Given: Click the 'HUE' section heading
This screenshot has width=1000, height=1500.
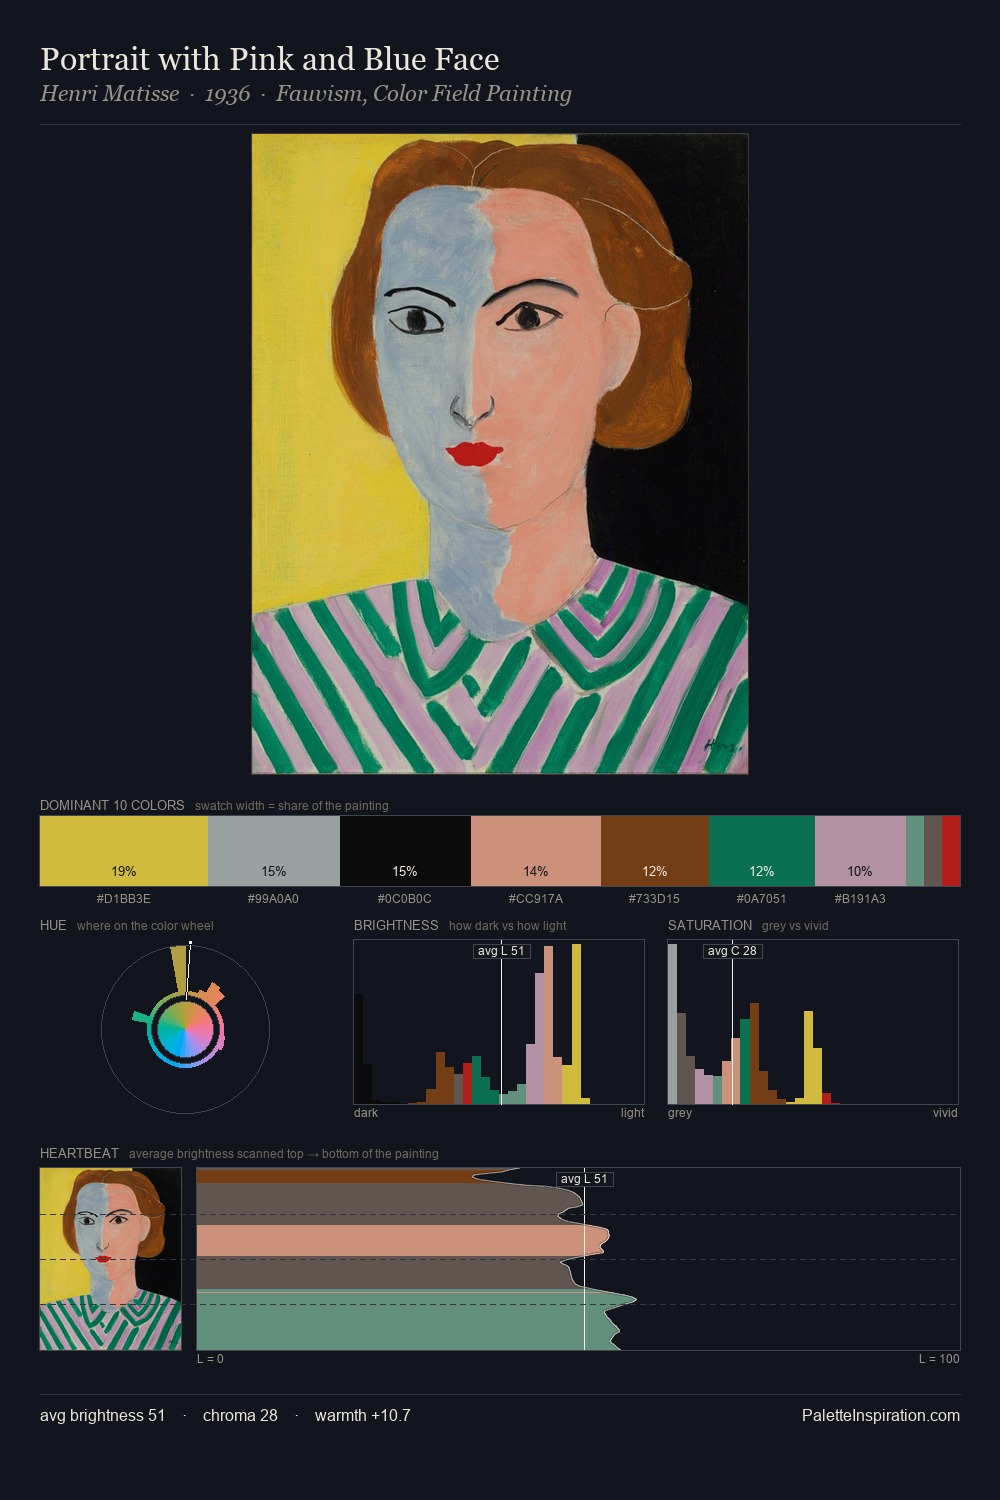Looking at the screenshot, I should tap(53, 925).
